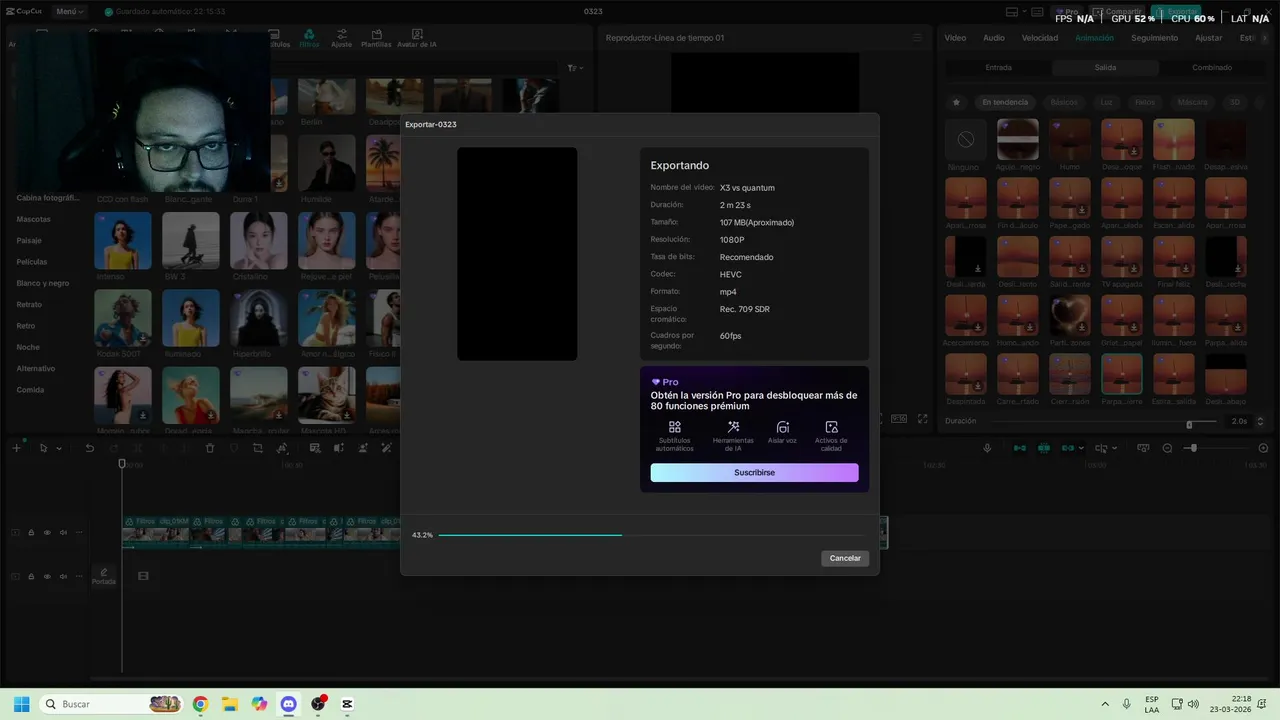This screenshot has height=720, width=1280.
Task: Switch to the Video inspector tab
Action: tap(955, 38)
